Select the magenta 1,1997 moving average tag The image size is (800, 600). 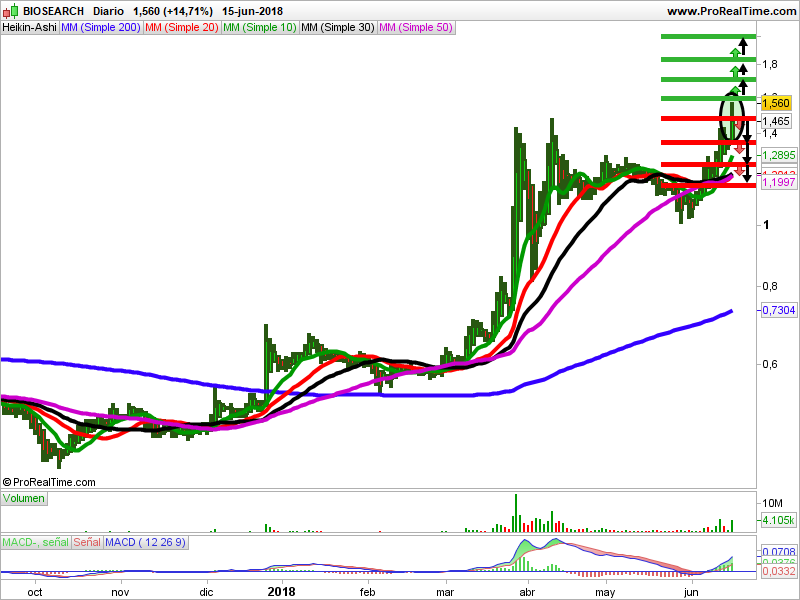point(779,182)
